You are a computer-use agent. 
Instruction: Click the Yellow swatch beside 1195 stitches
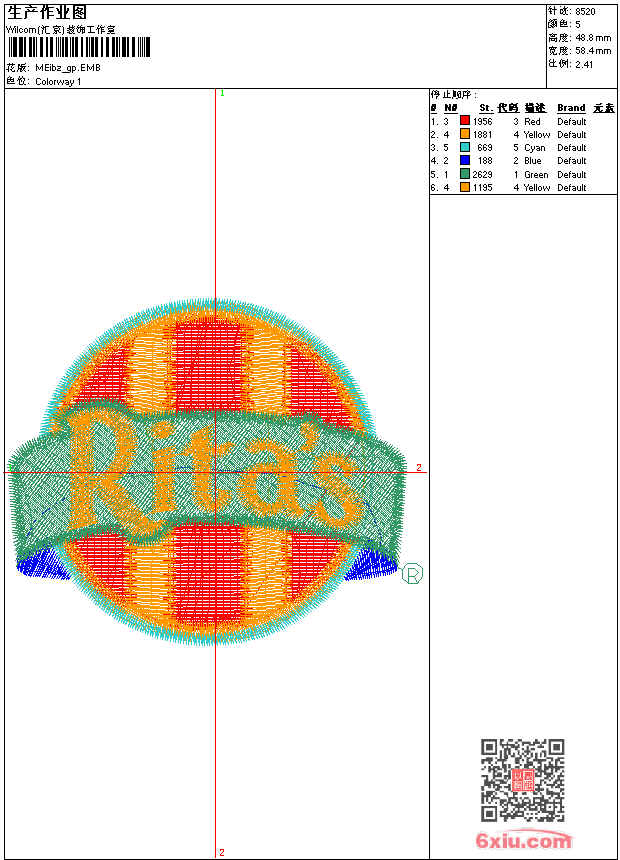point(465,187)
